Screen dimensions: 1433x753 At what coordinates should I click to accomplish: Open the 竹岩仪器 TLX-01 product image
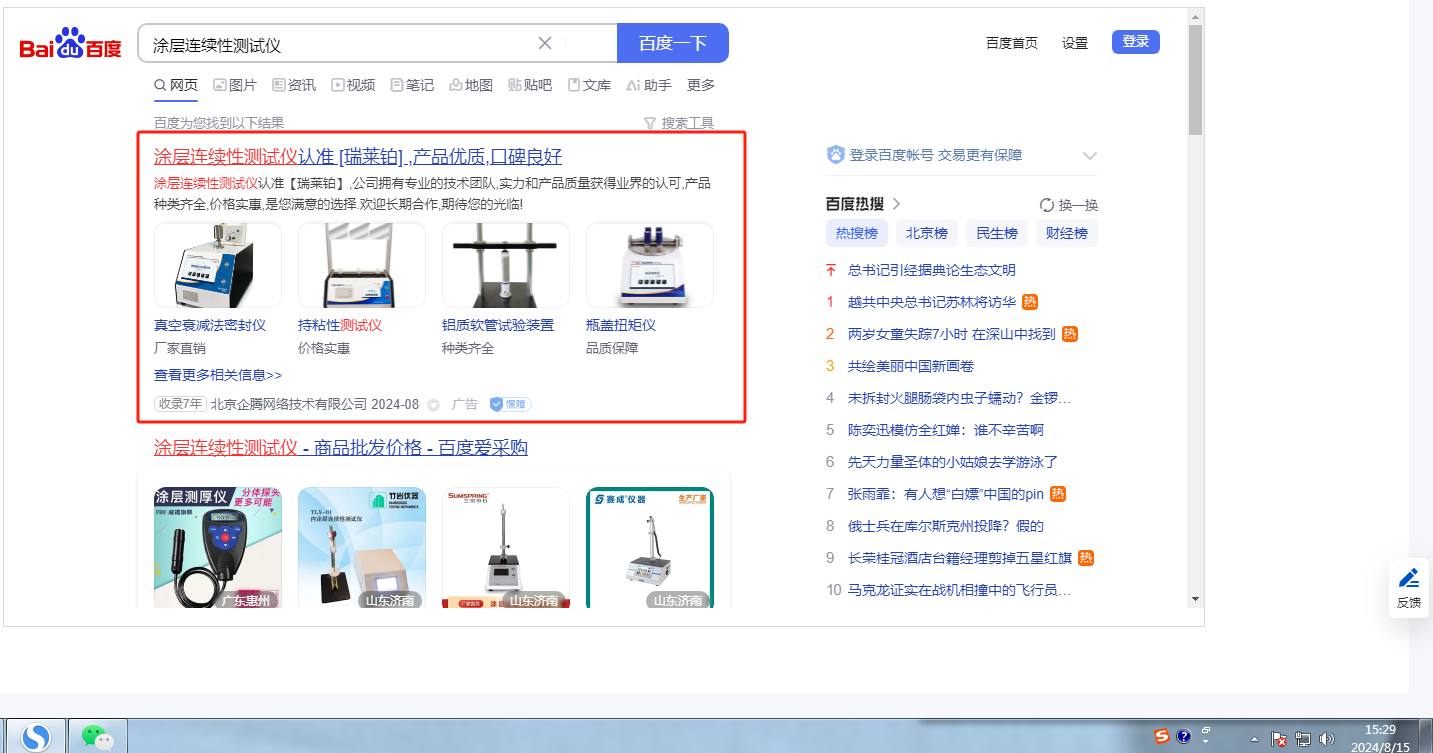pos(362,548)
